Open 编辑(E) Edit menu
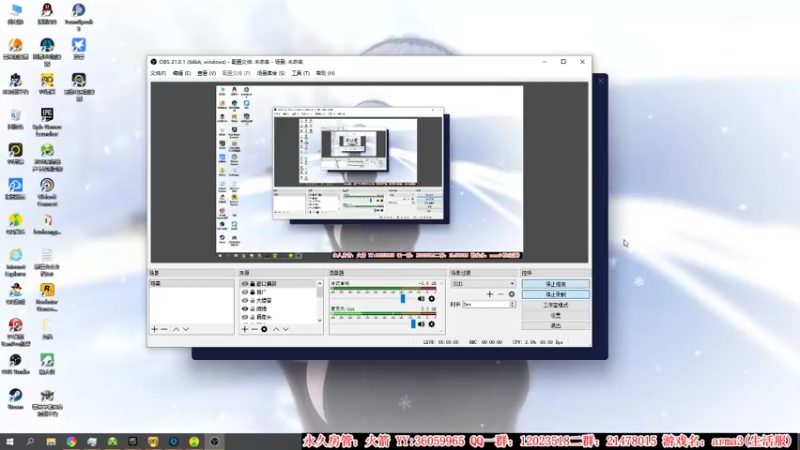Image resolution: width=800 pixels, height=450 pixels. click(182, 73)
